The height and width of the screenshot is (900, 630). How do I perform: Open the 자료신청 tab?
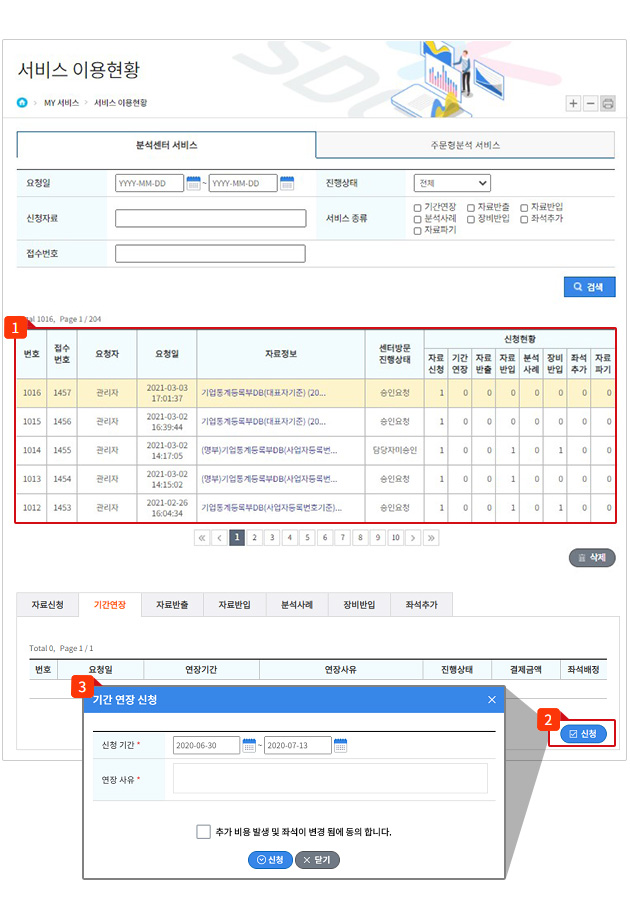(48, 605)
